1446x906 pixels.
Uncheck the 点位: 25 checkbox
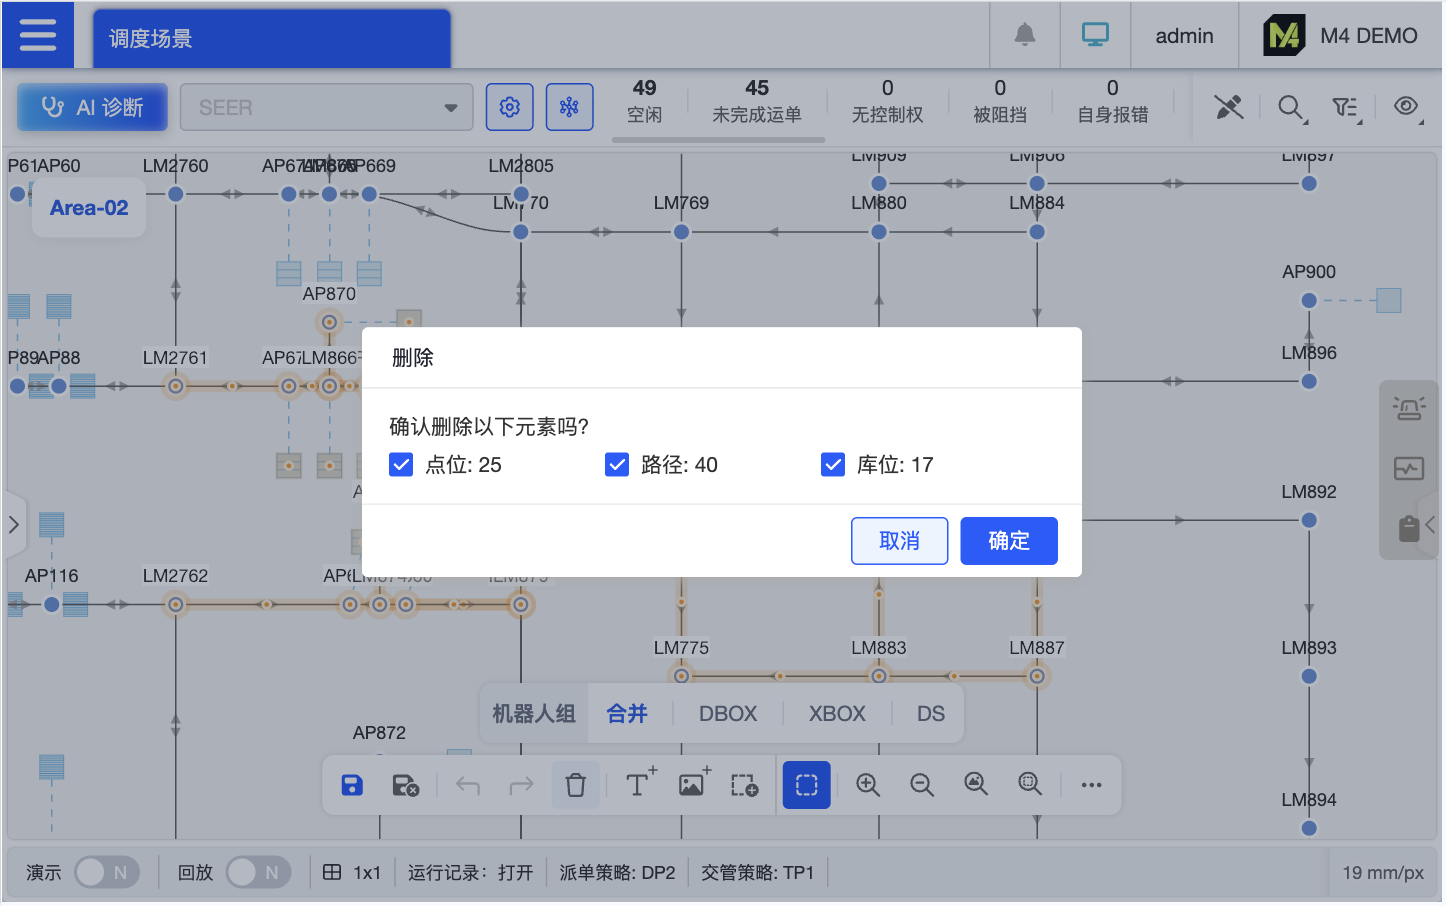[x=401, y=464]
